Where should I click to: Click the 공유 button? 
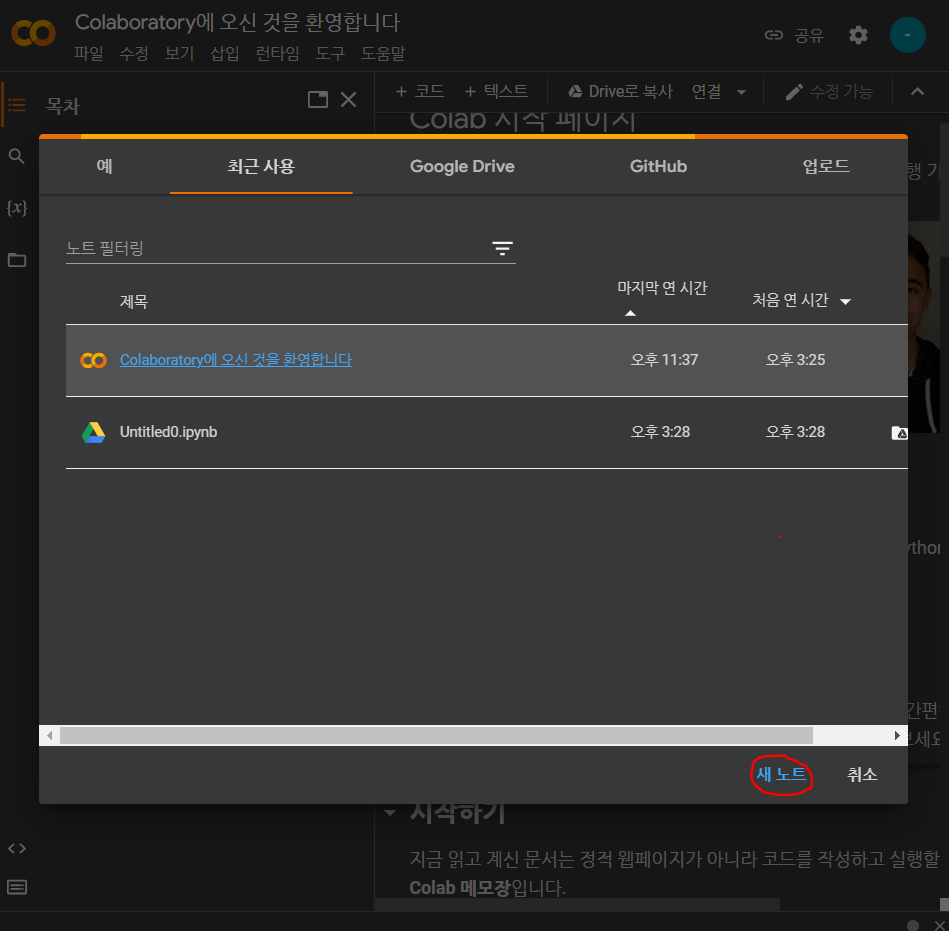click(x=794, y=35)
